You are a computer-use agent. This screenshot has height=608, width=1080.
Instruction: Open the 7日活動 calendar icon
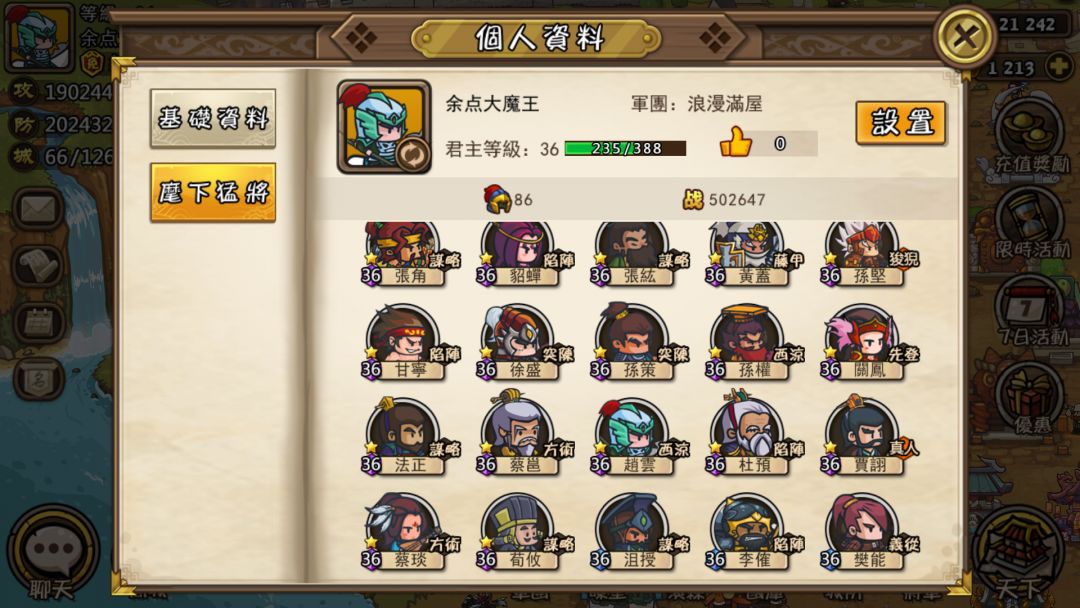(x=1030, y=311)
